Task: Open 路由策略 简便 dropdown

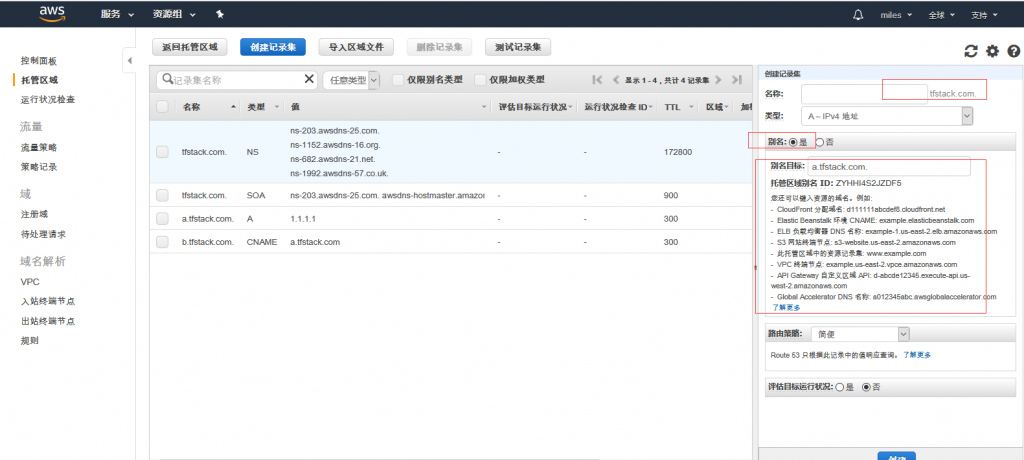Action: (x=860, y=334)
